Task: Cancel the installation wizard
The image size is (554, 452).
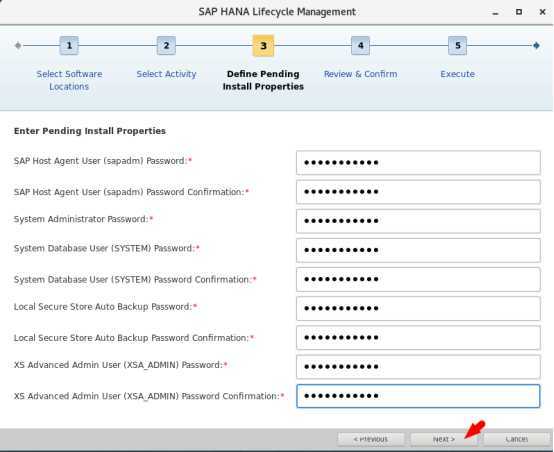Action: pyautogui.click(x=517, y=439)
